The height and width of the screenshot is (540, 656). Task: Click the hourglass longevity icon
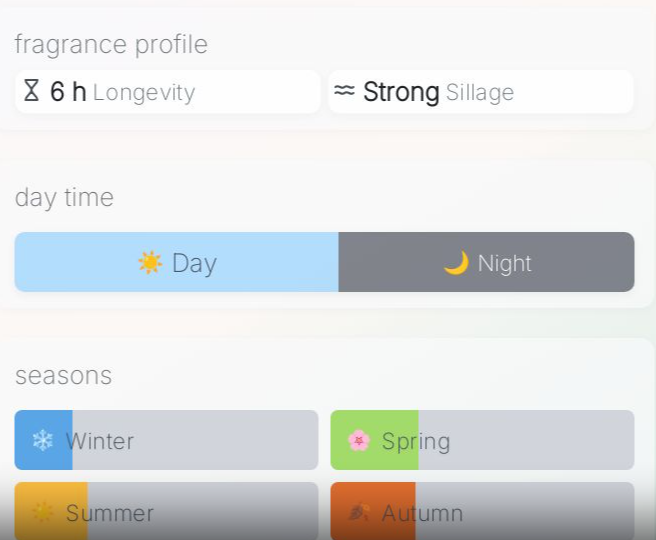(x=32, y=92)
